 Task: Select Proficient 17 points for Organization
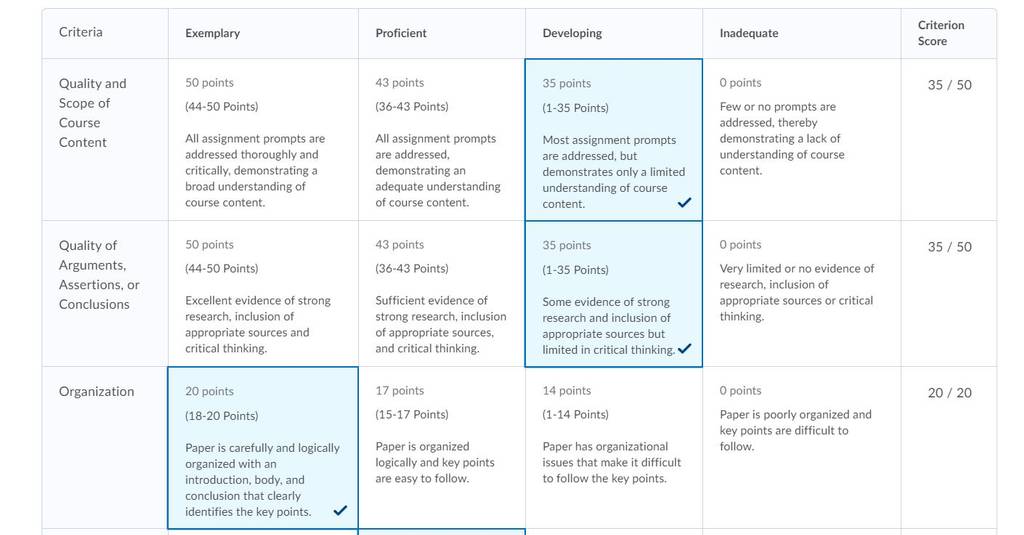pos(441,447)
